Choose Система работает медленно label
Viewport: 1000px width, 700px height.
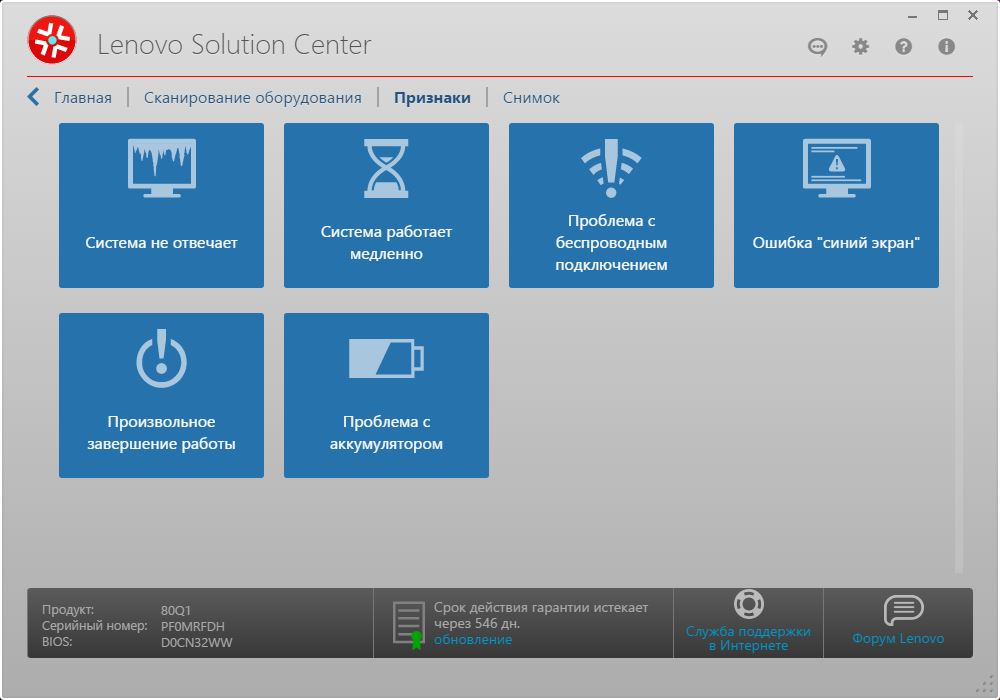[x=386, y=243]
